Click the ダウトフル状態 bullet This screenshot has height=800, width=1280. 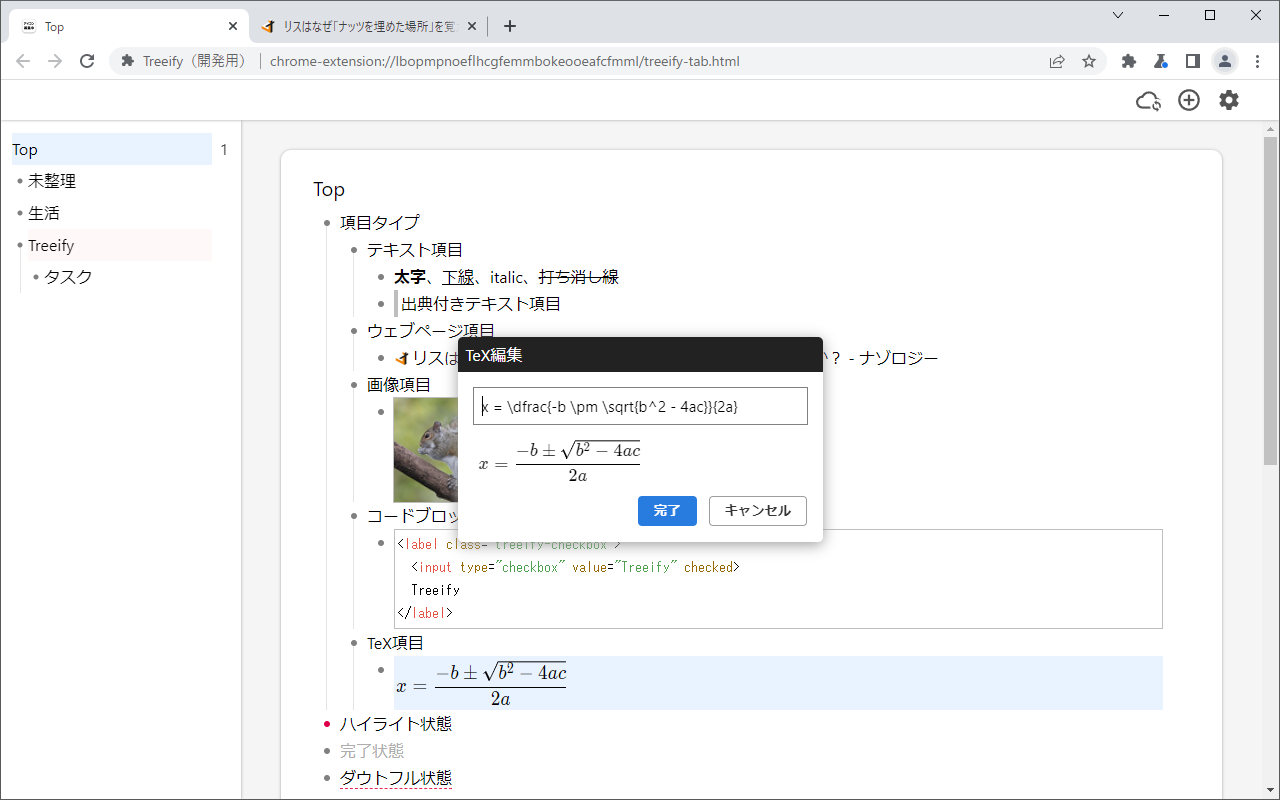tap(326, 777)
